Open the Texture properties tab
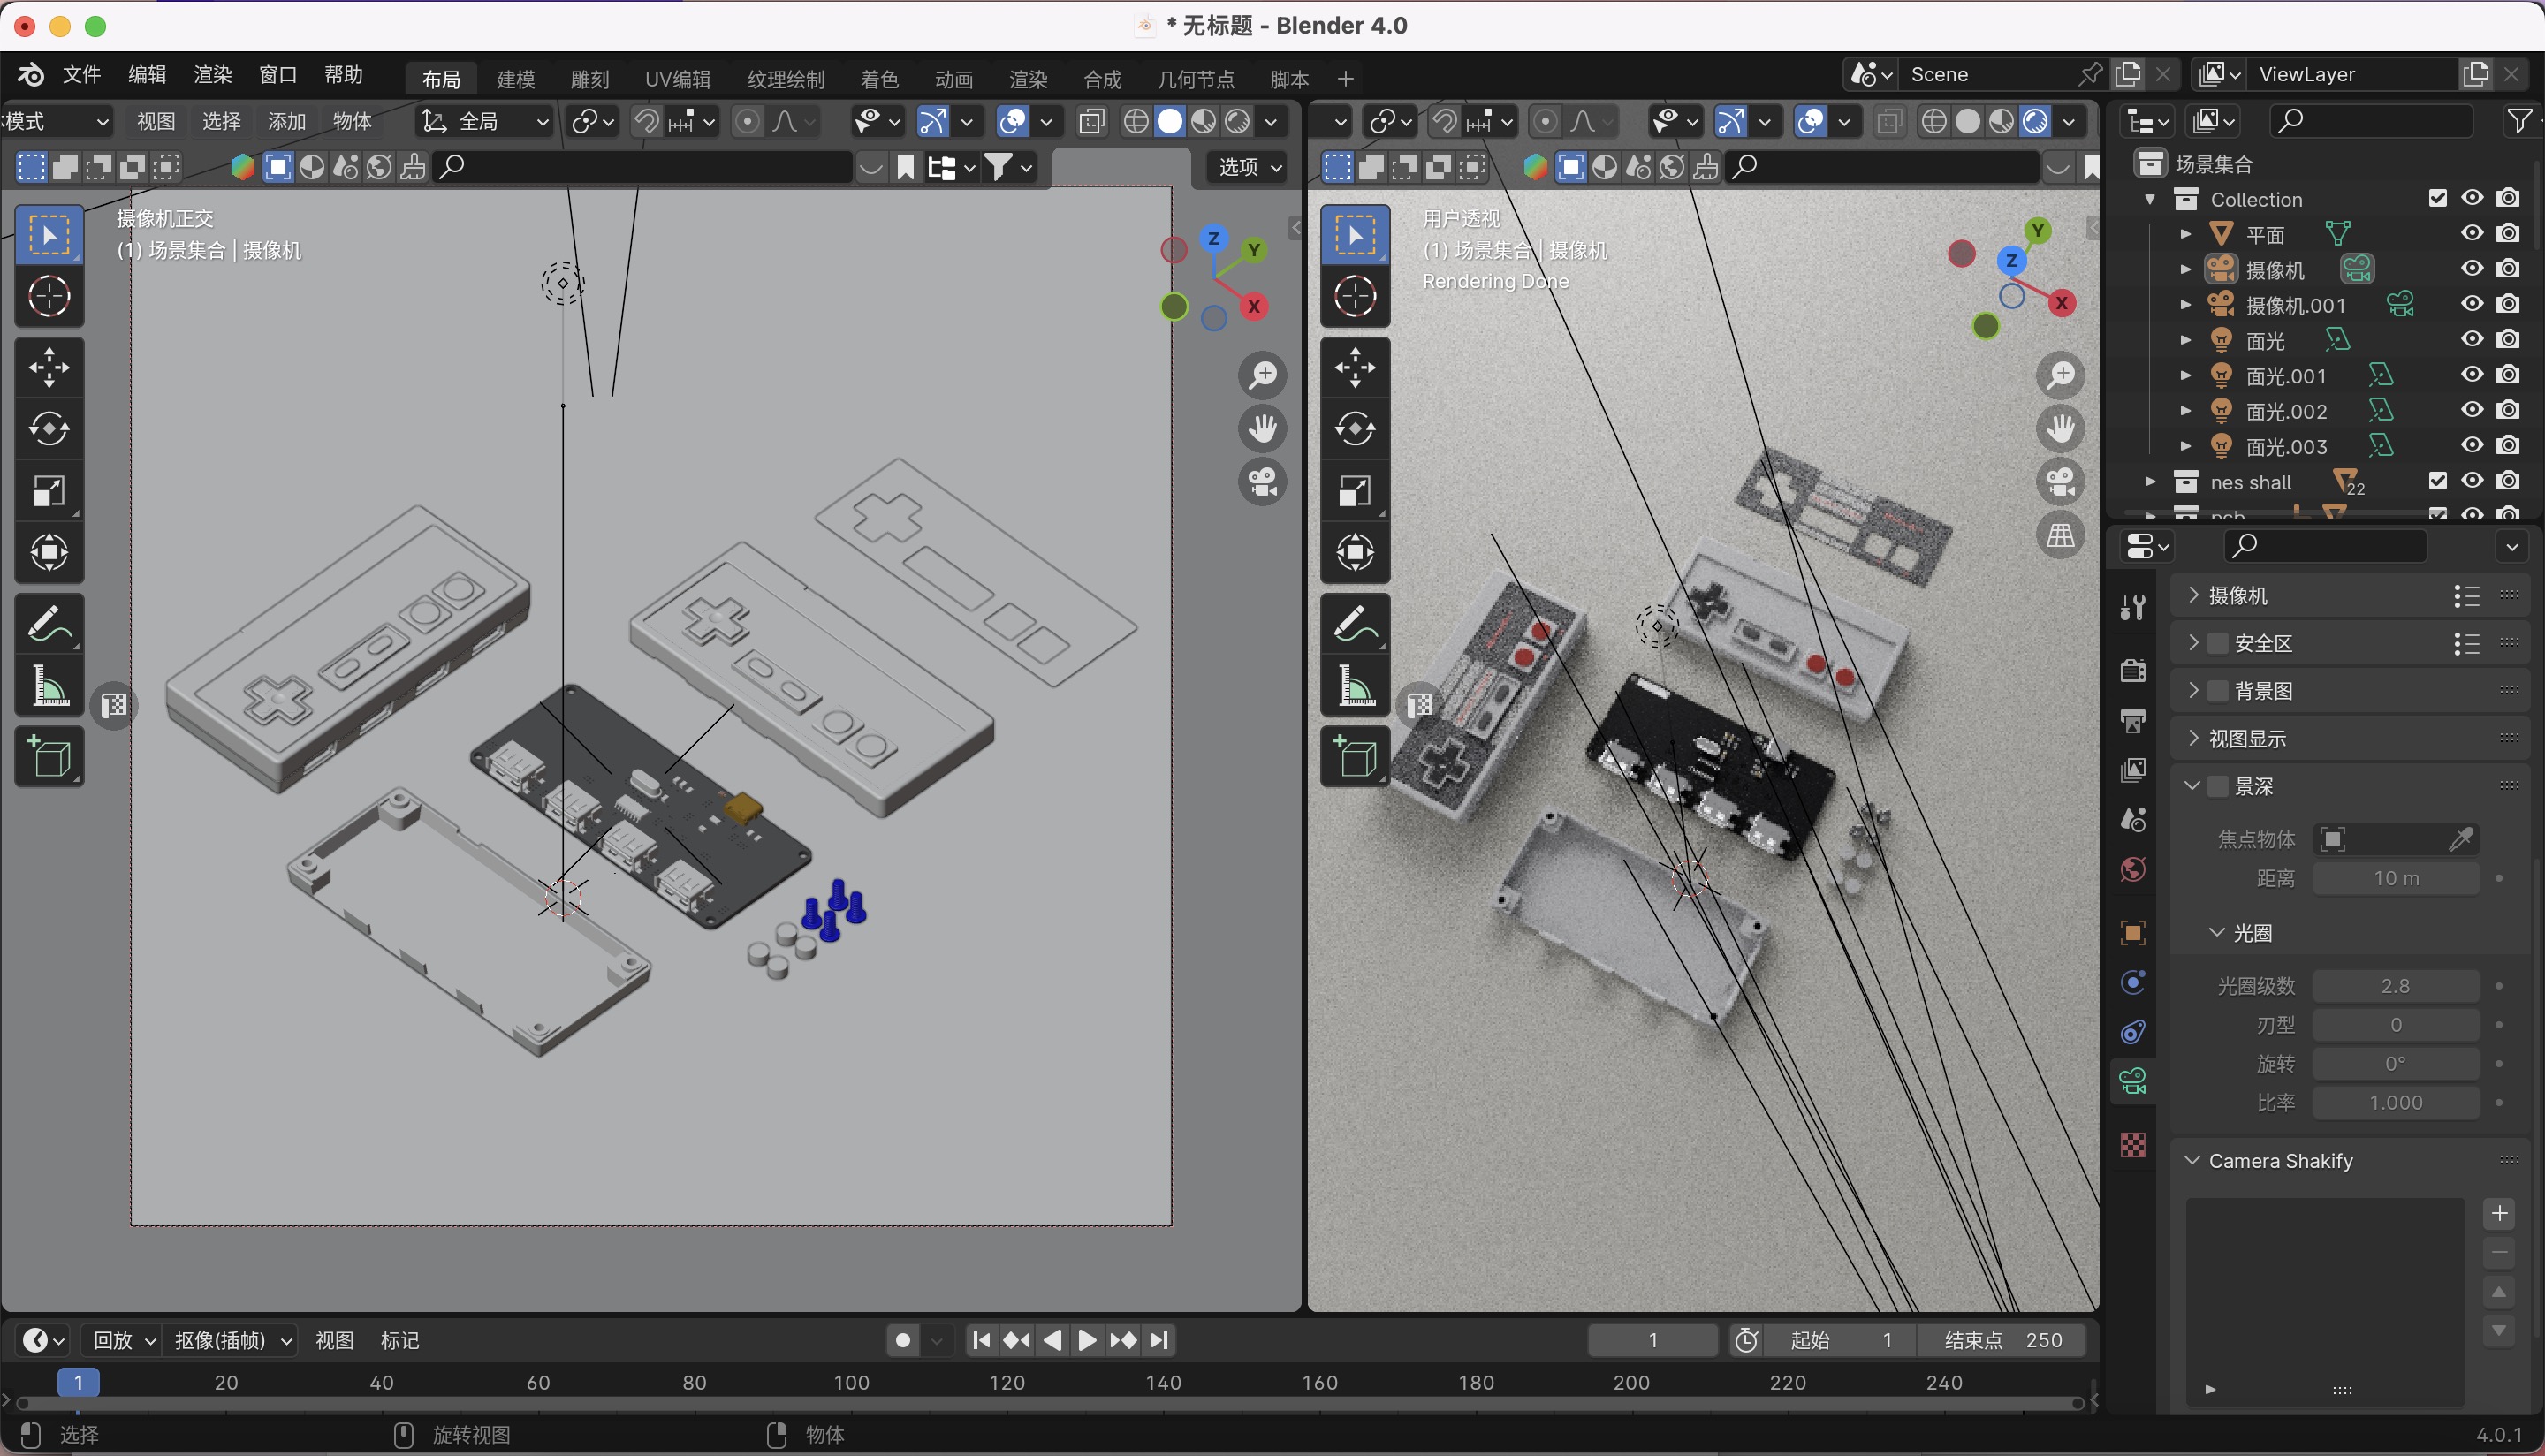The width and height of the screenshot is (2545, 1456). tap(2133, 1144)
